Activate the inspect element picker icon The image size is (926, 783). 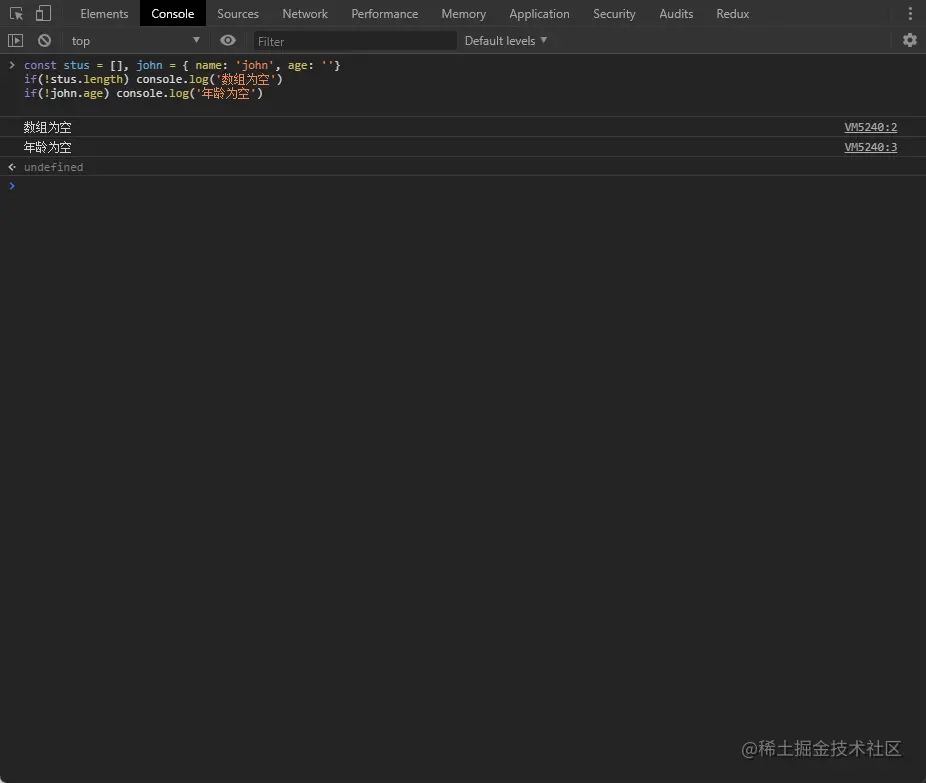coord(17,13)
